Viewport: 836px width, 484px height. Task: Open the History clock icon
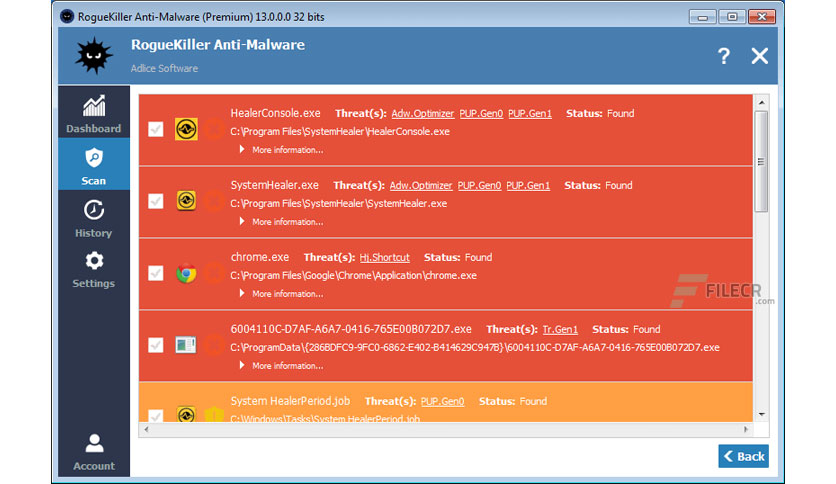pos(94,210)
